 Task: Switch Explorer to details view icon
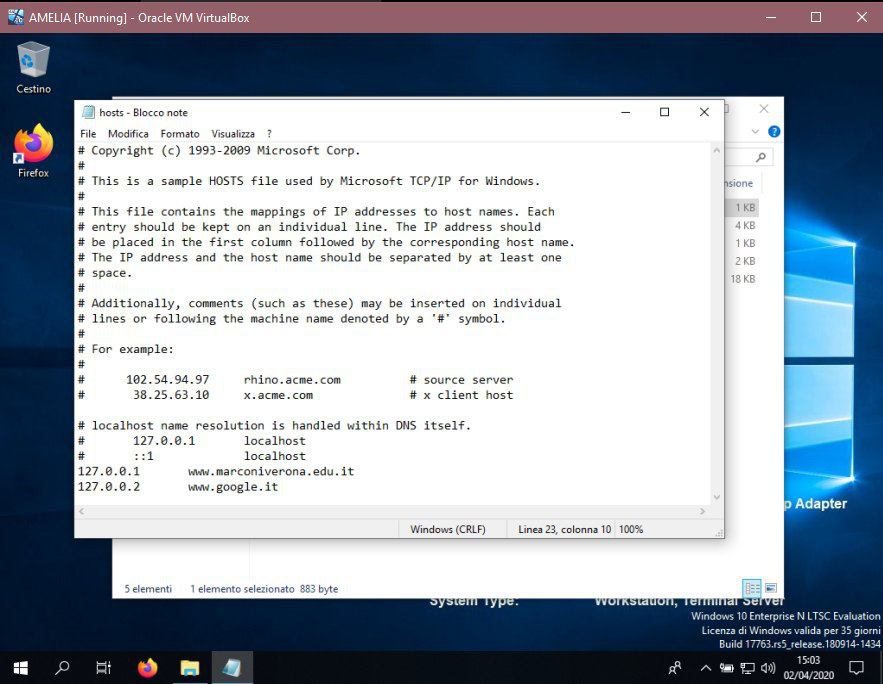click(752, 588)
